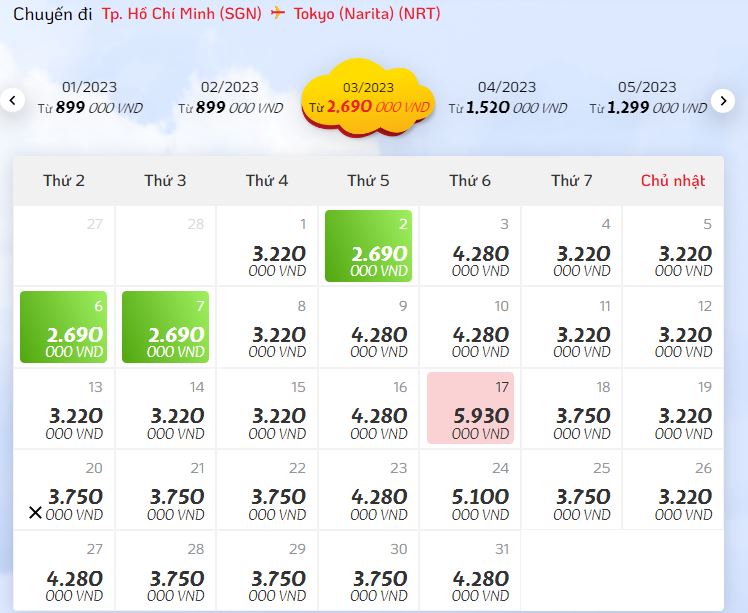Image resolution: width=748 pixels, height=613 pixels.
Task: Choose March 21 fare 3.750
Action: tap(166, 490)
